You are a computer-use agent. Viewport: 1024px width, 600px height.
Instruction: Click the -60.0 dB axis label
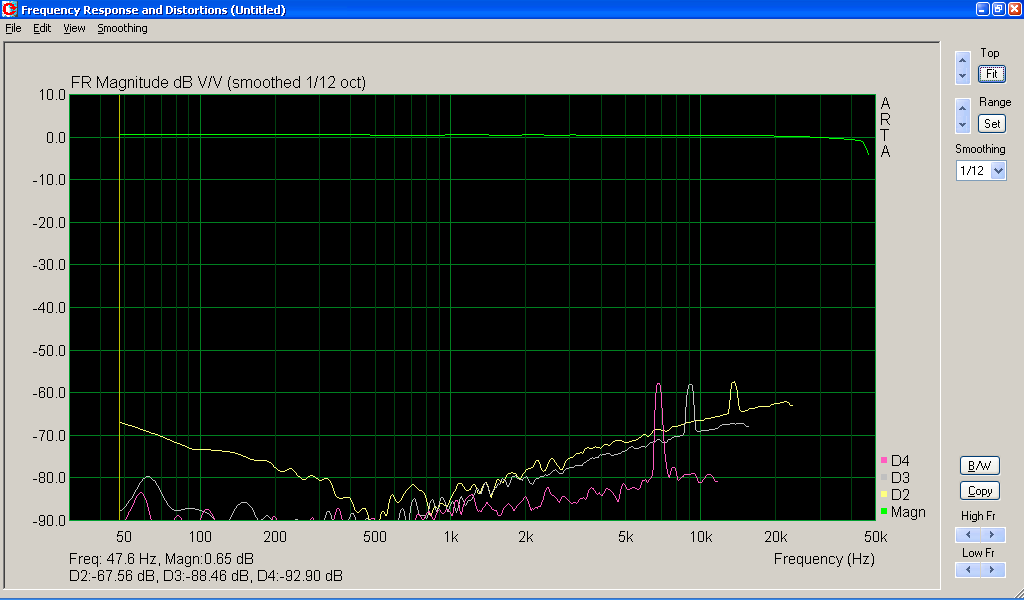[49, 393]
